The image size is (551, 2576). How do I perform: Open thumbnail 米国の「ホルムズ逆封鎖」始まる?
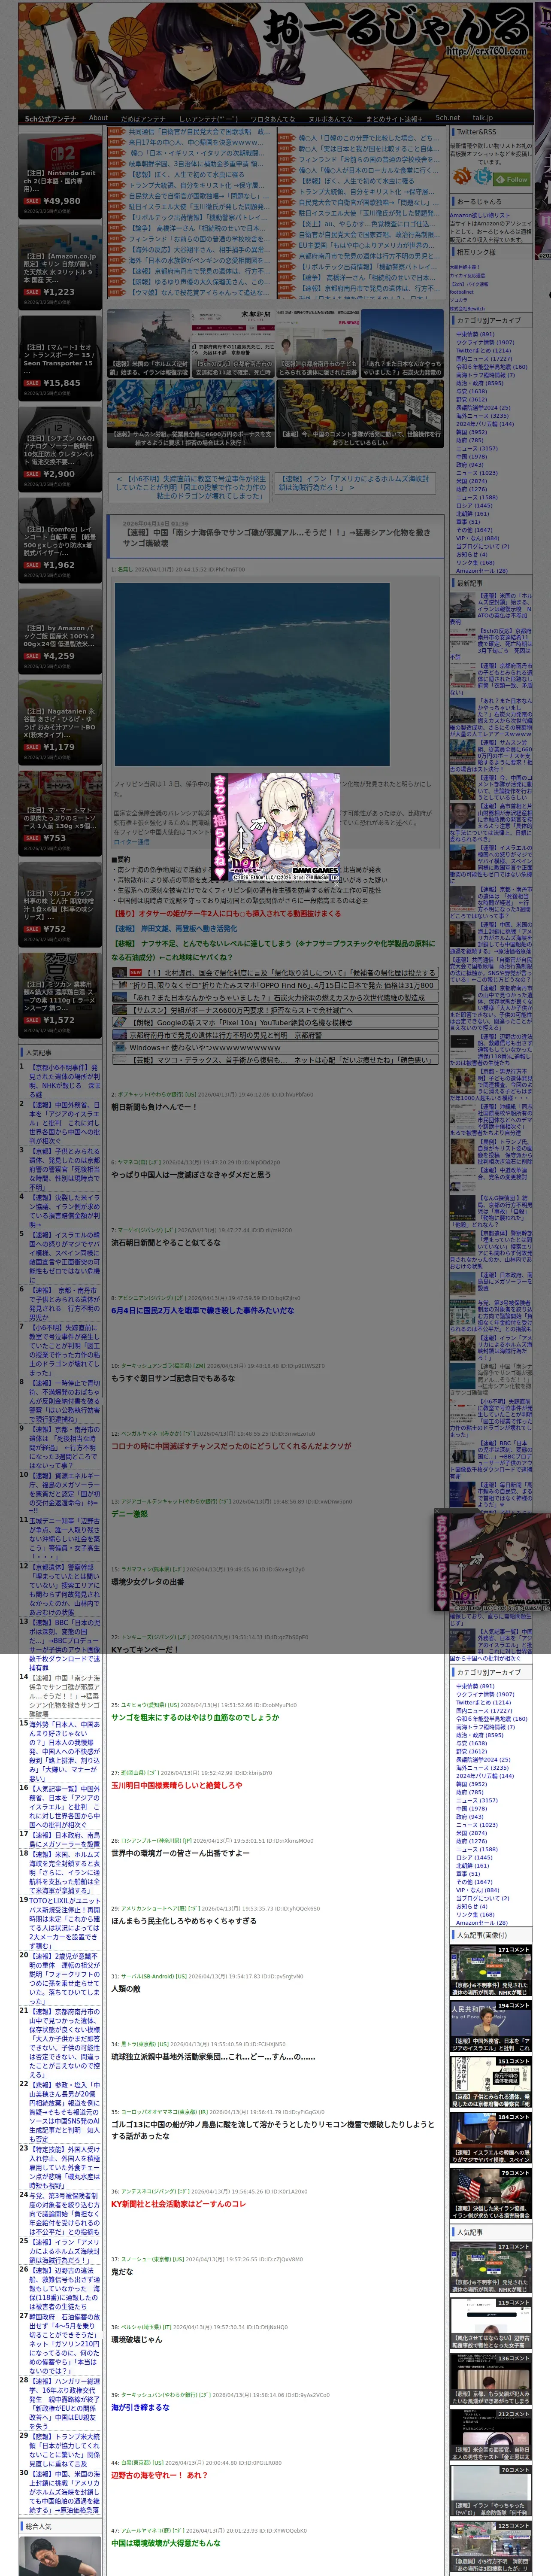point(149,343)
